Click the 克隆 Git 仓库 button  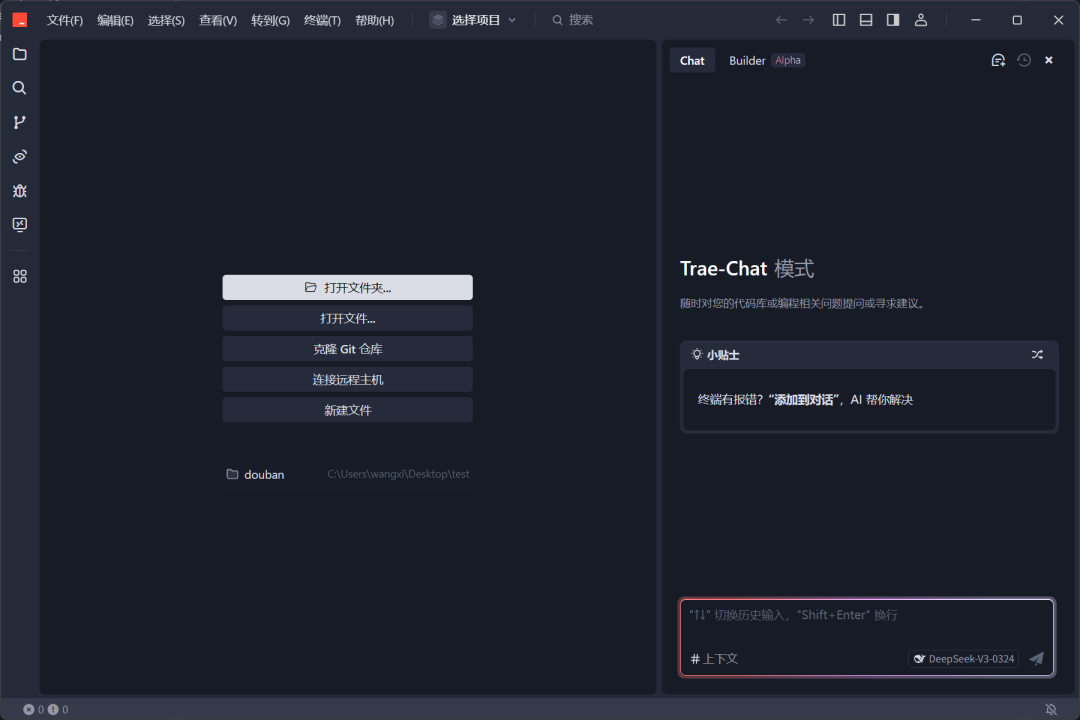(348, 349)
